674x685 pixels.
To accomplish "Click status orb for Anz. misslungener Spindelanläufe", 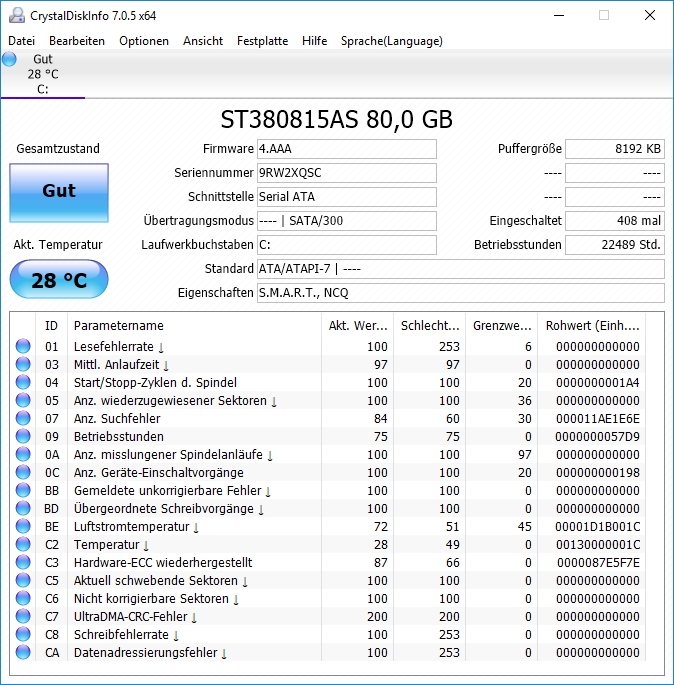I will coord(23,454).
